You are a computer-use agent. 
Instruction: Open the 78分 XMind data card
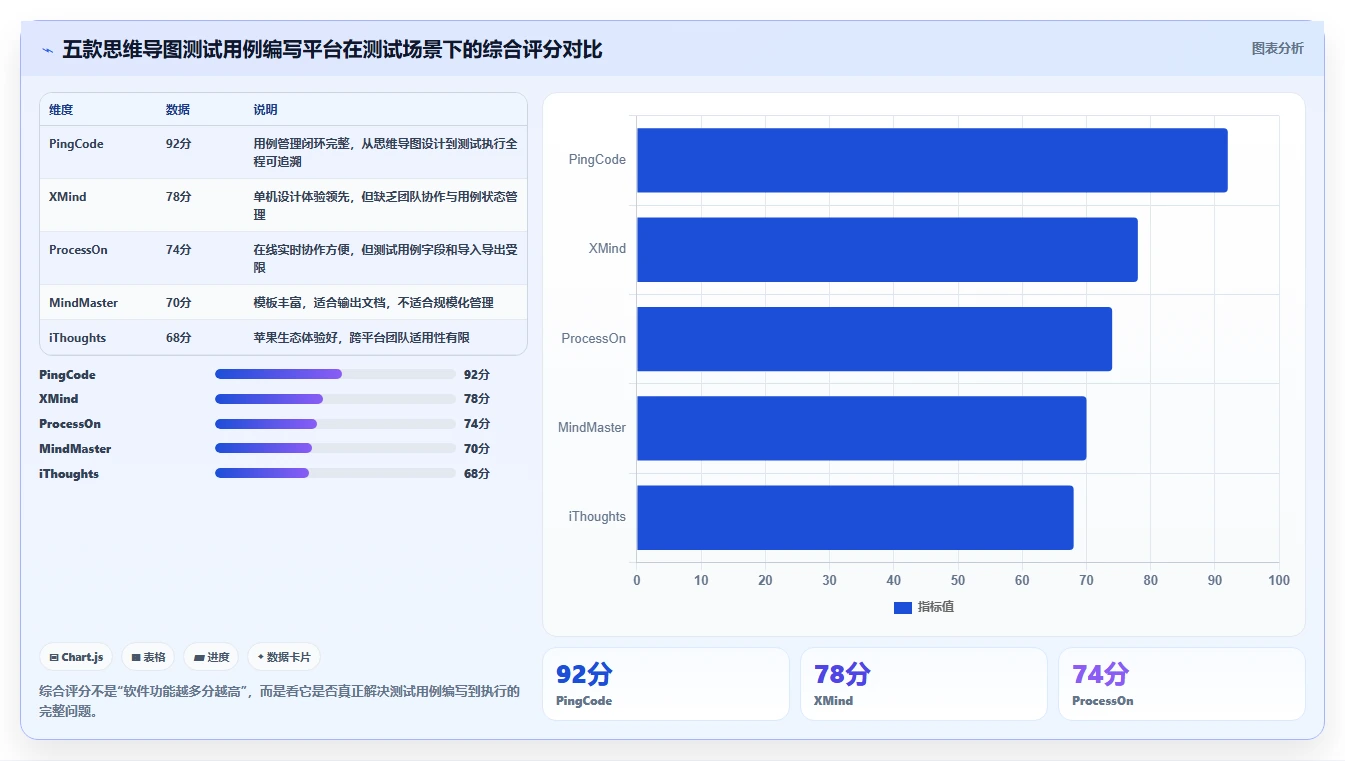tap(924, 684)
